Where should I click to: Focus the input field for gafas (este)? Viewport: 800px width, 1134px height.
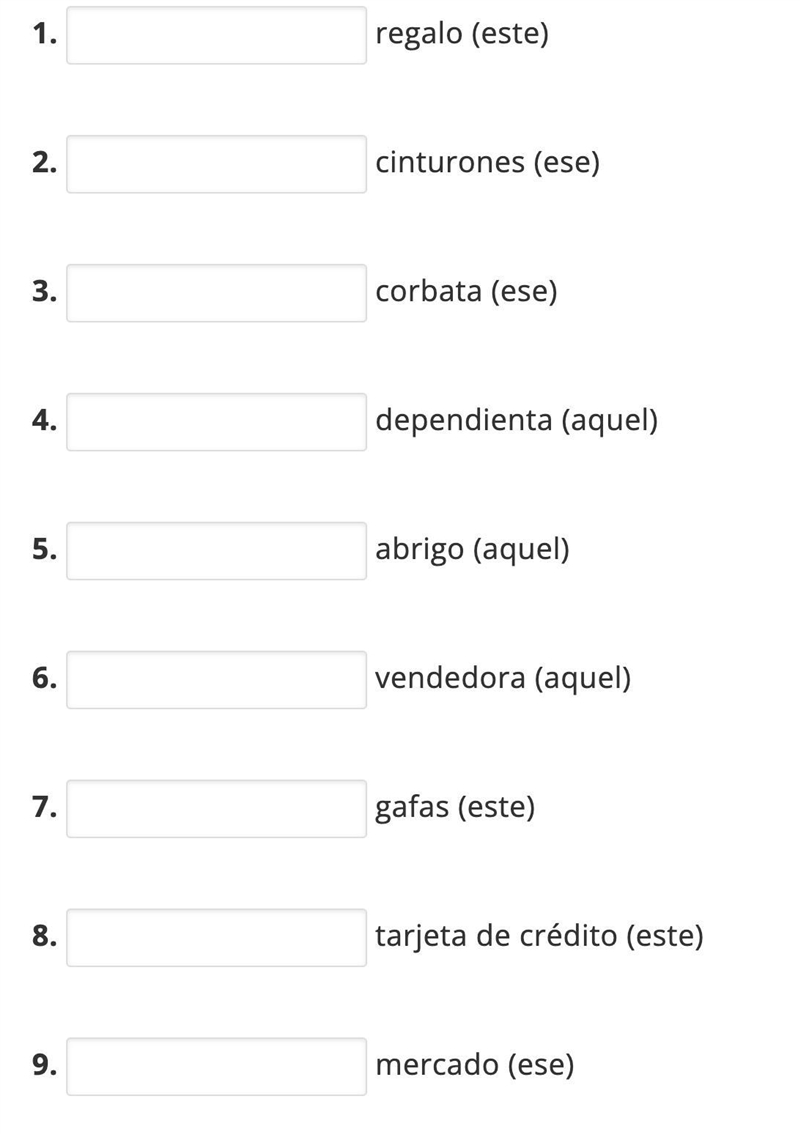[x=216, y=809]
